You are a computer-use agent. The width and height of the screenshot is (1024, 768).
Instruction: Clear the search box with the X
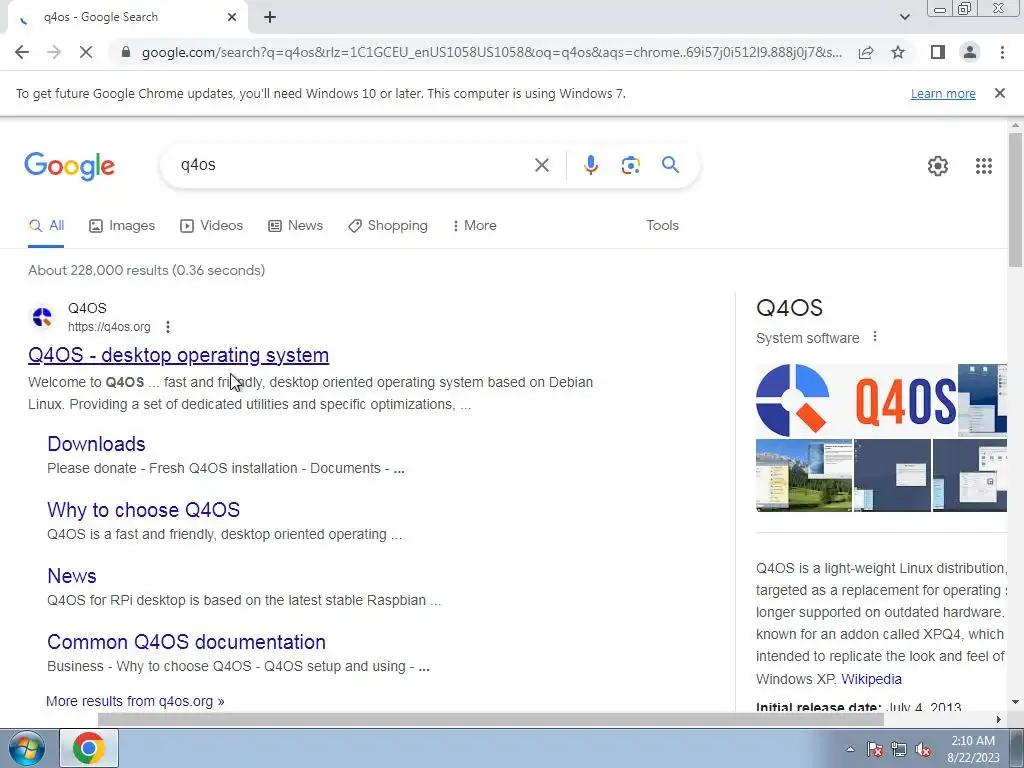point(541,165)
